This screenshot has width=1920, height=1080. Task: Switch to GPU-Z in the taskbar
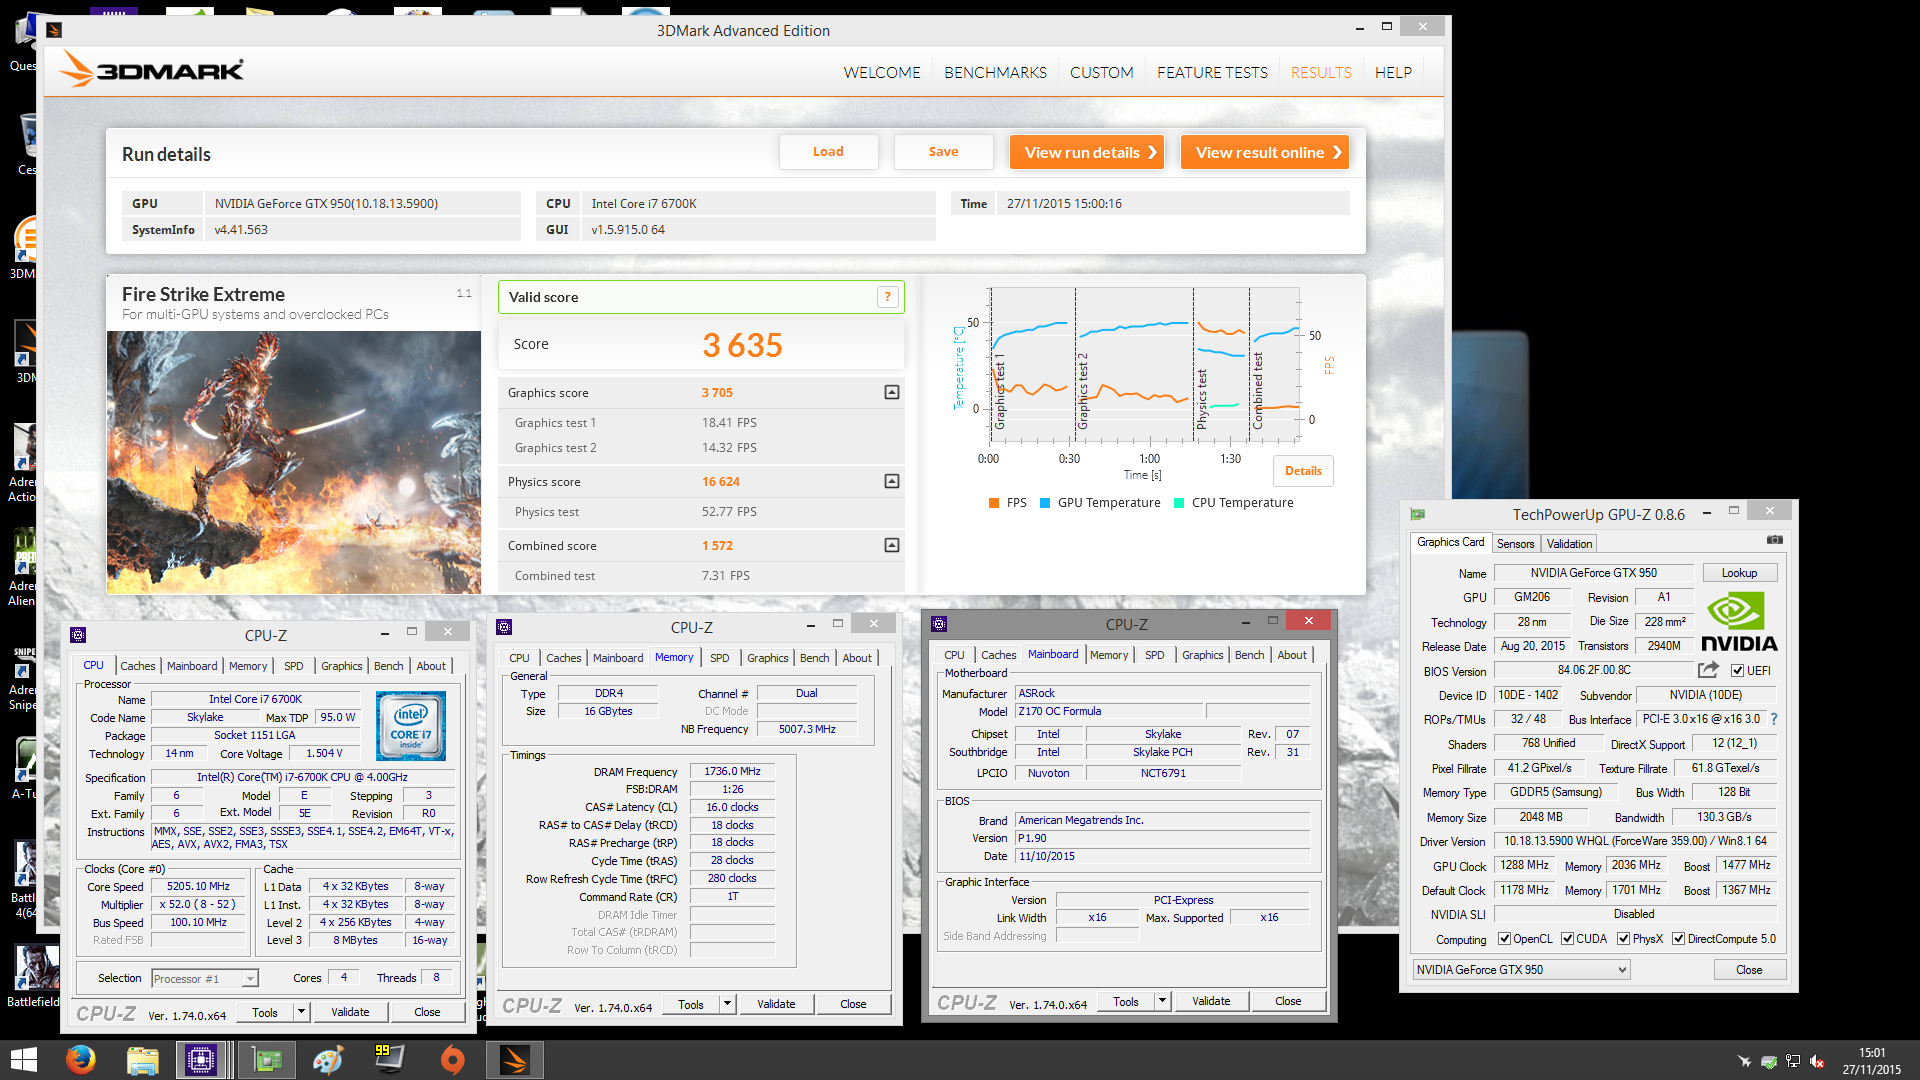(x=266, y=1060)
